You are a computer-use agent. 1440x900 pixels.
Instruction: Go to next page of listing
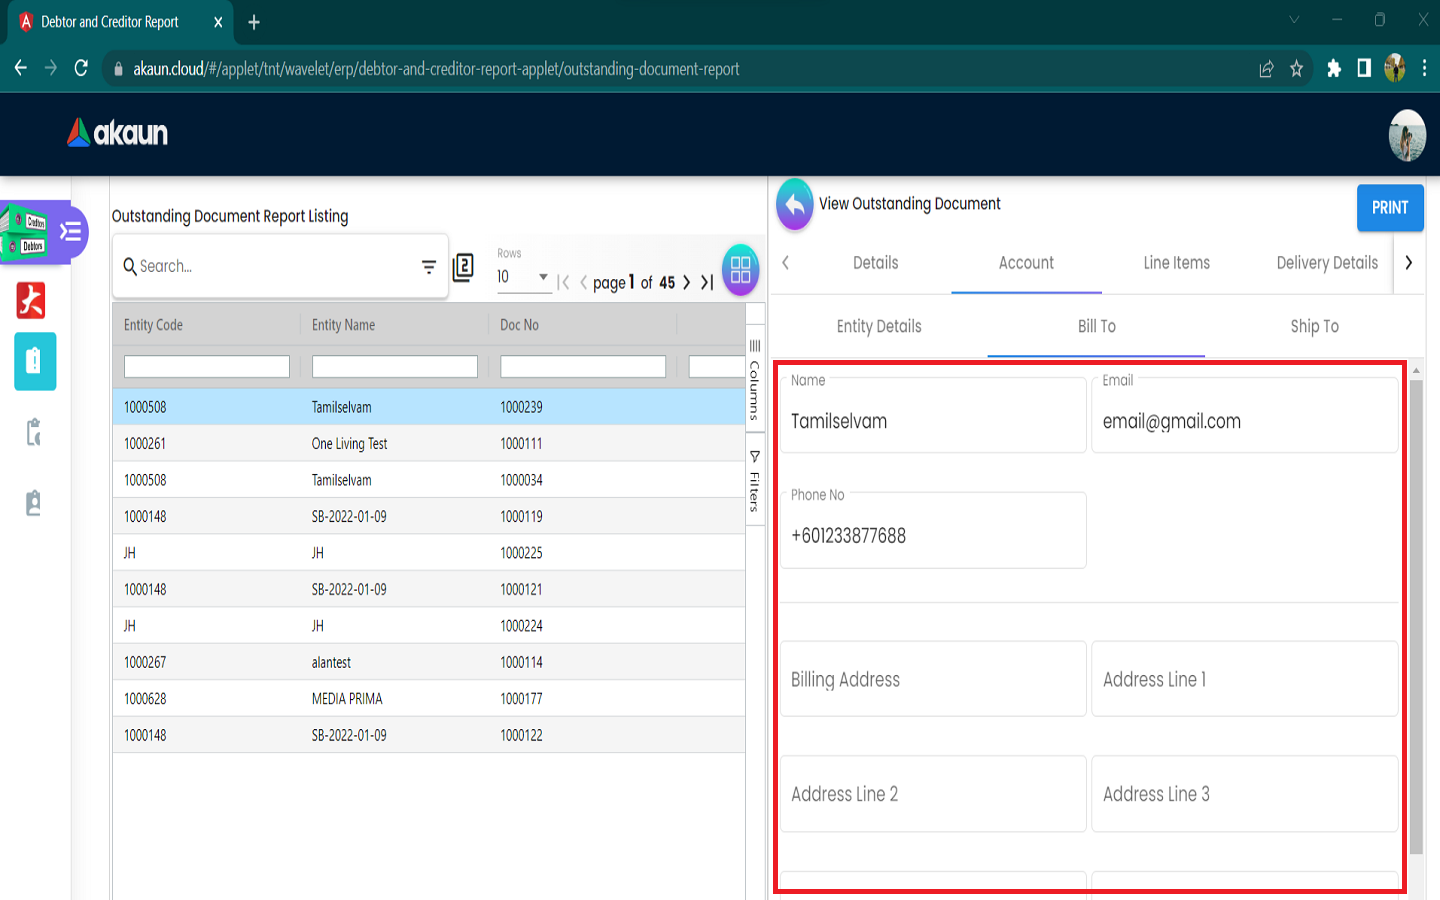click(686, 283)
